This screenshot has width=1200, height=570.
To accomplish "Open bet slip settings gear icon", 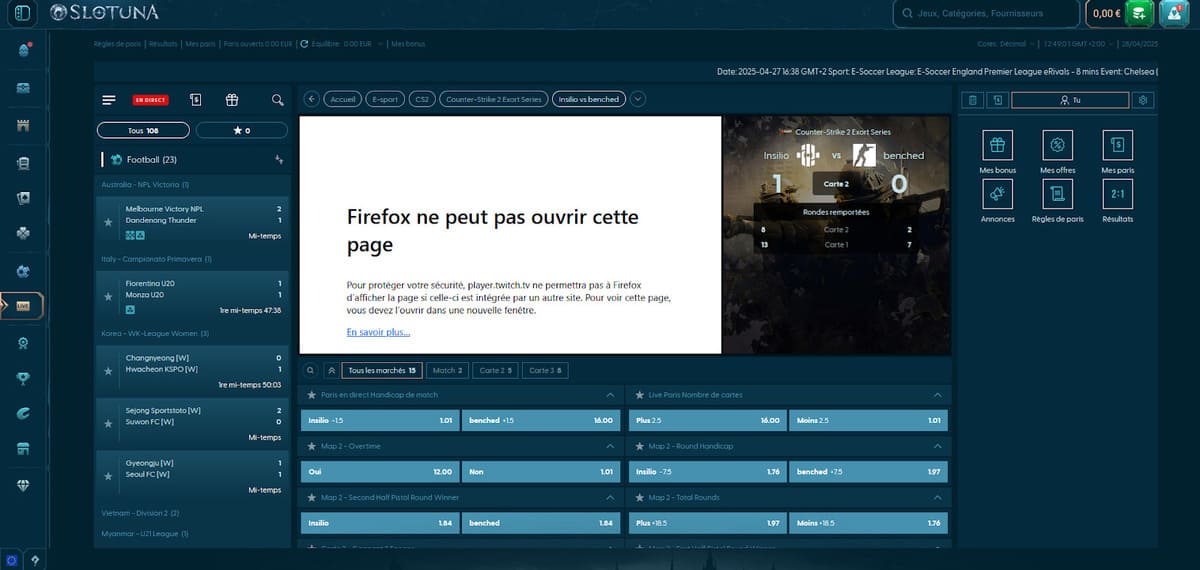I will (x=1145, y=100).
